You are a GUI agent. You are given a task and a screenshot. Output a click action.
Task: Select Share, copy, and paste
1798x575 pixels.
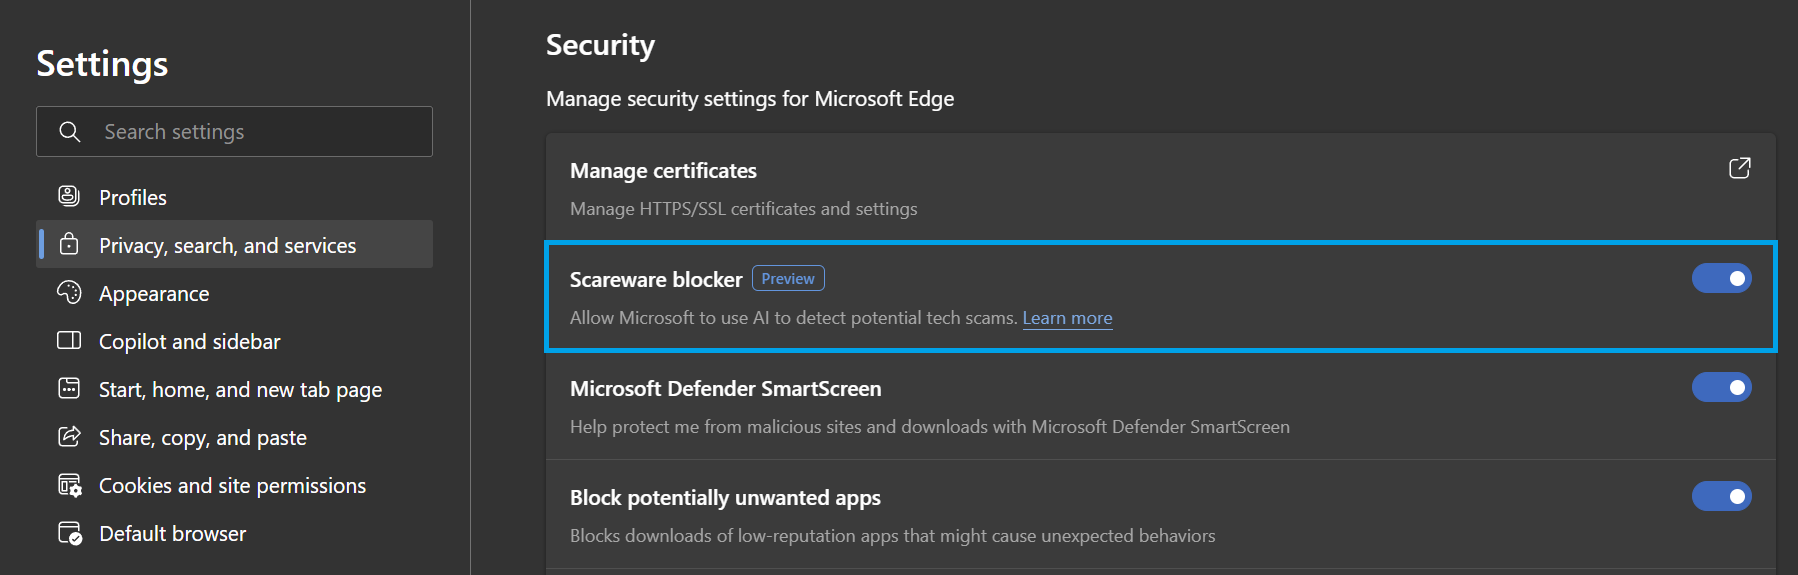tap(235, 437)
